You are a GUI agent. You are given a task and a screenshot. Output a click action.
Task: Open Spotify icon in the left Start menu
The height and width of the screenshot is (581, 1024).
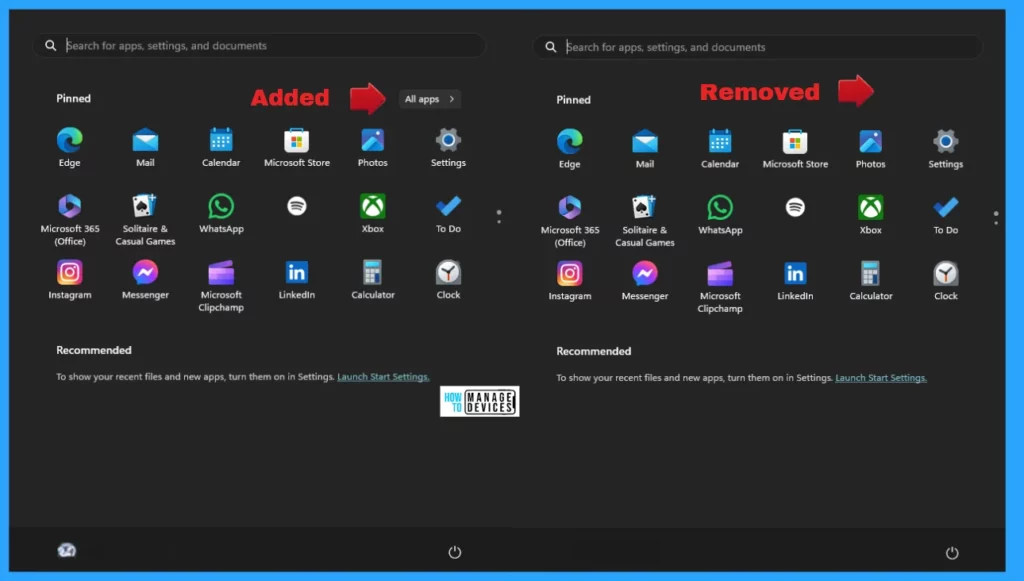296,206
